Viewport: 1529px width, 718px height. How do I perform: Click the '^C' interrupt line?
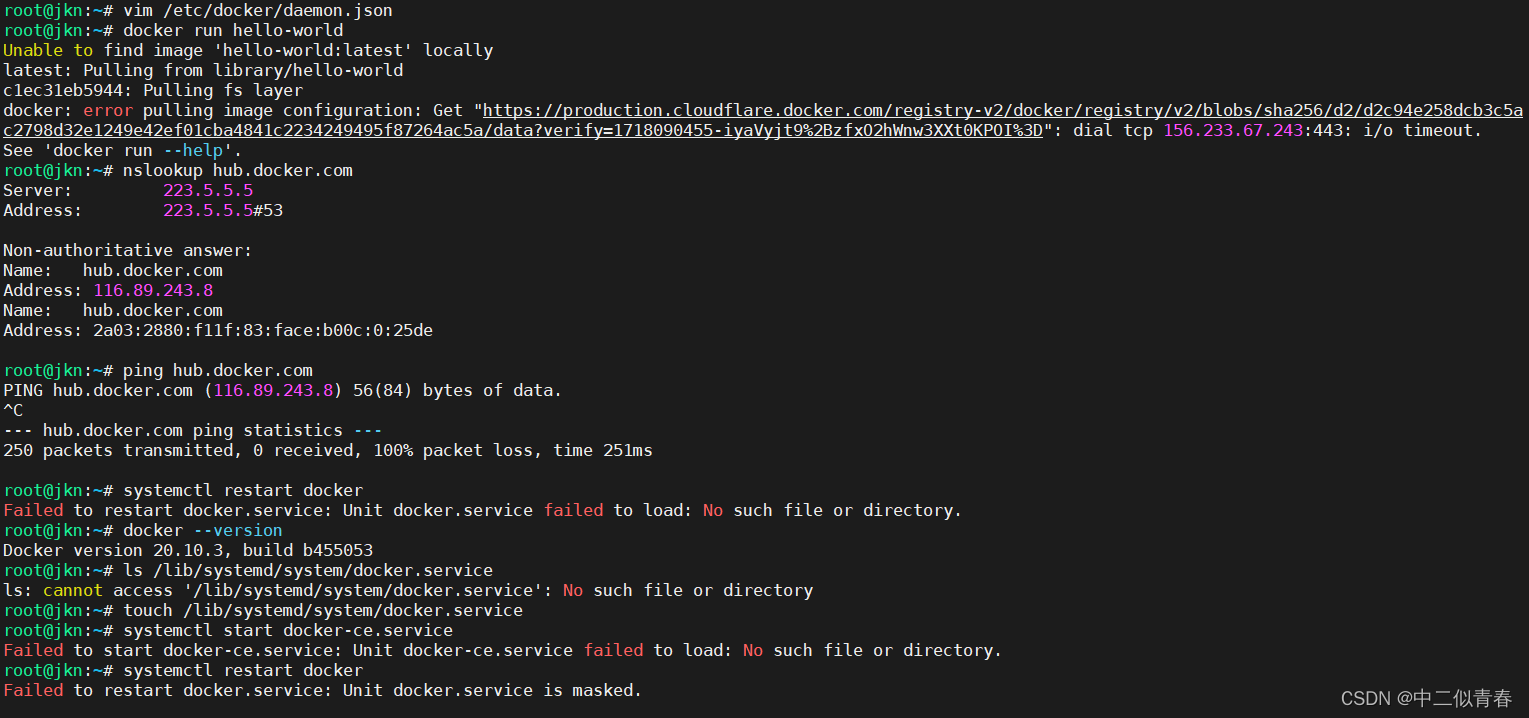click(x=13, y=411)
